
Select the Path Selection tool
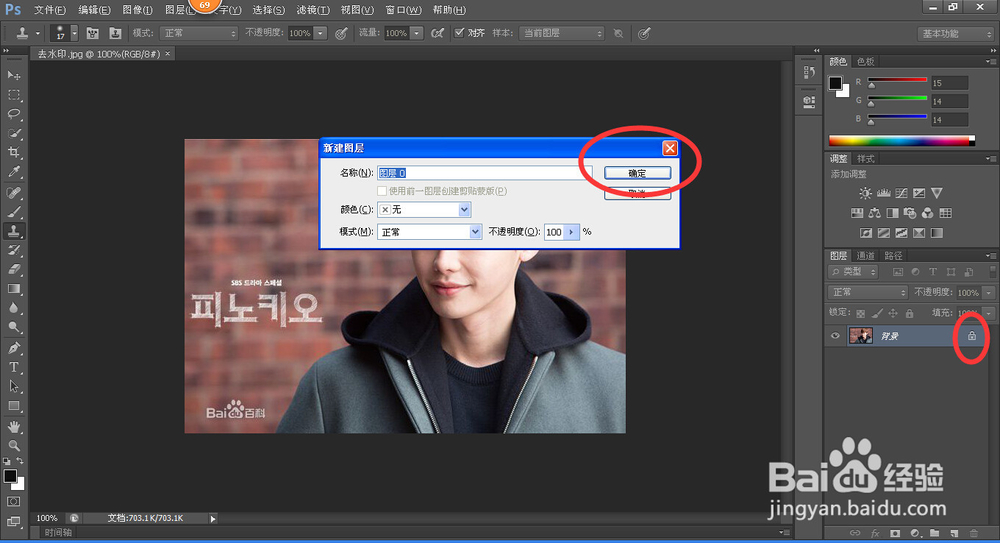[13, 386]
